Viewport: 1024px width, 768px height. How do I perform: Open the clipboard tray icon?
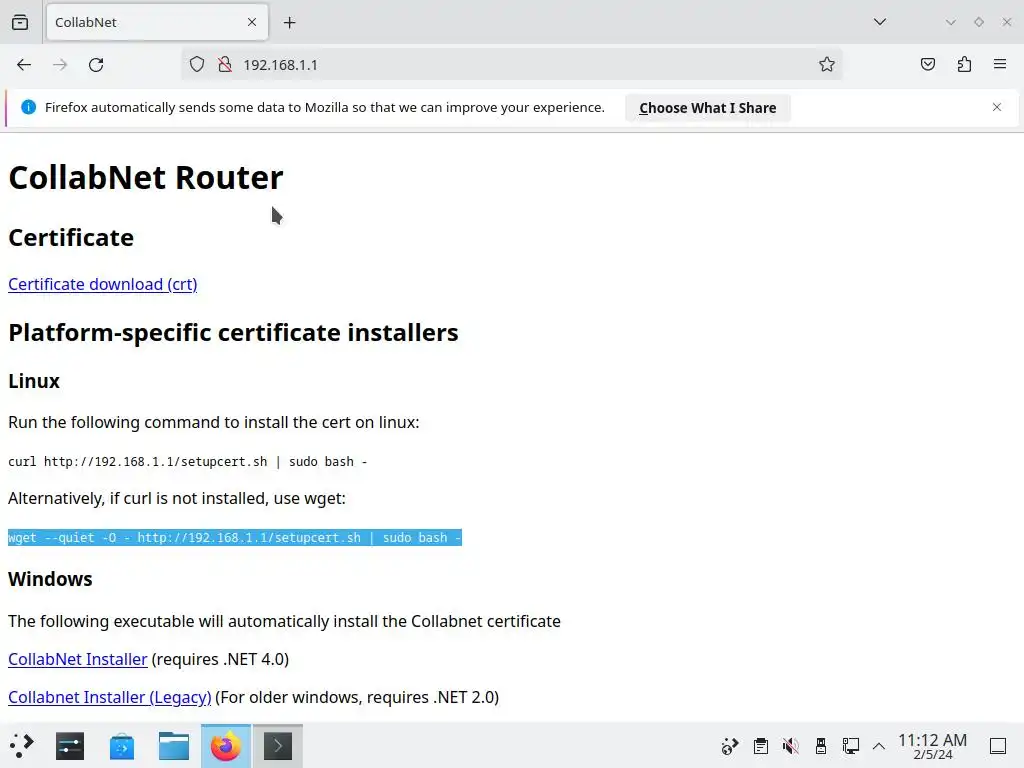point(760,746)
